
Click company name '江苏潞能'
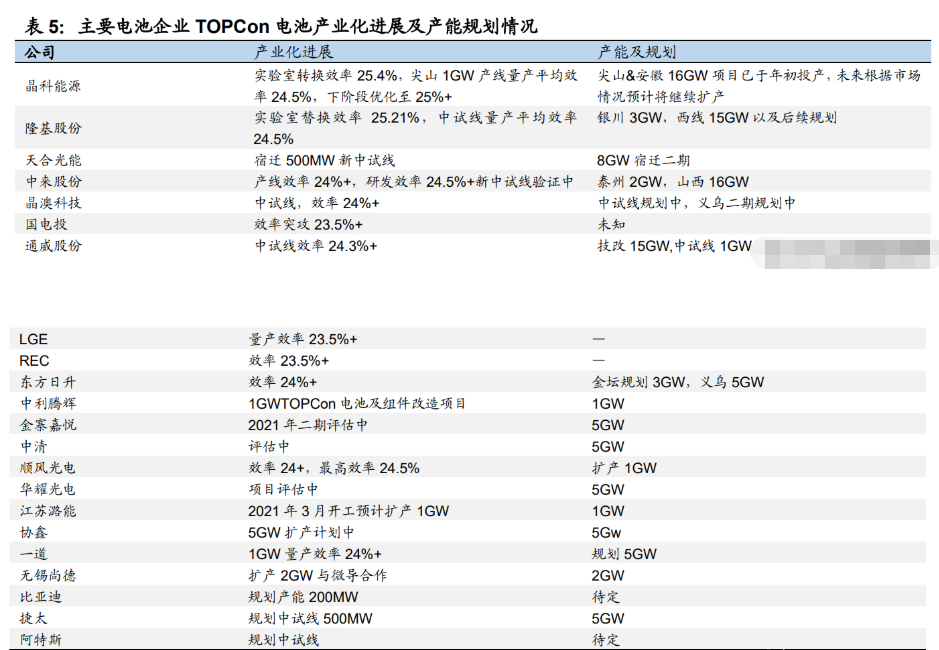48,511
